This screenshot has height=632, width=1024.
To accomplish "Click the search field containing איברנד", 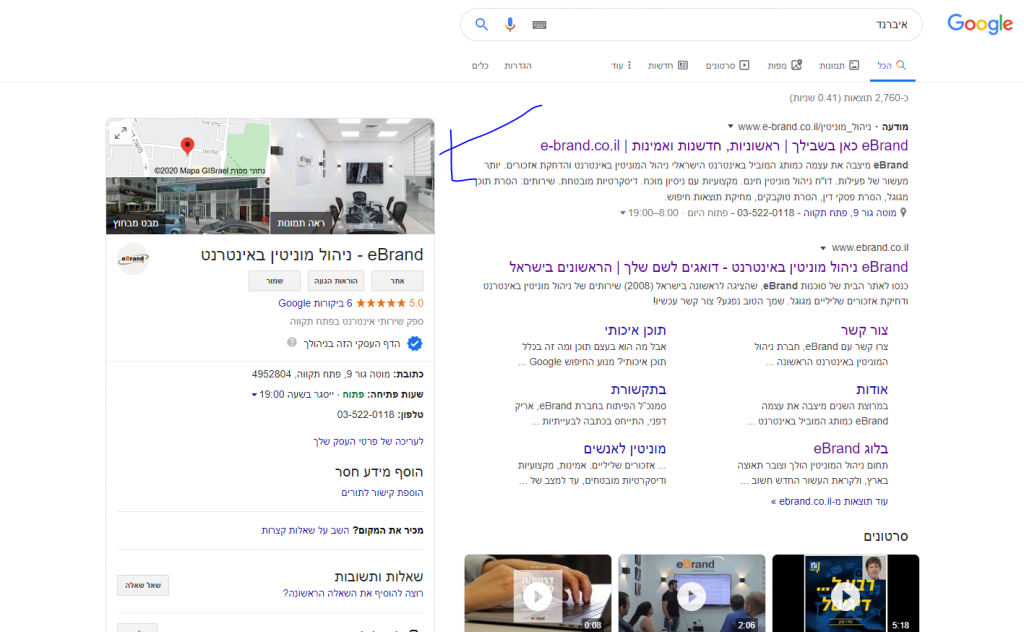I will click(x=692, y=25).
